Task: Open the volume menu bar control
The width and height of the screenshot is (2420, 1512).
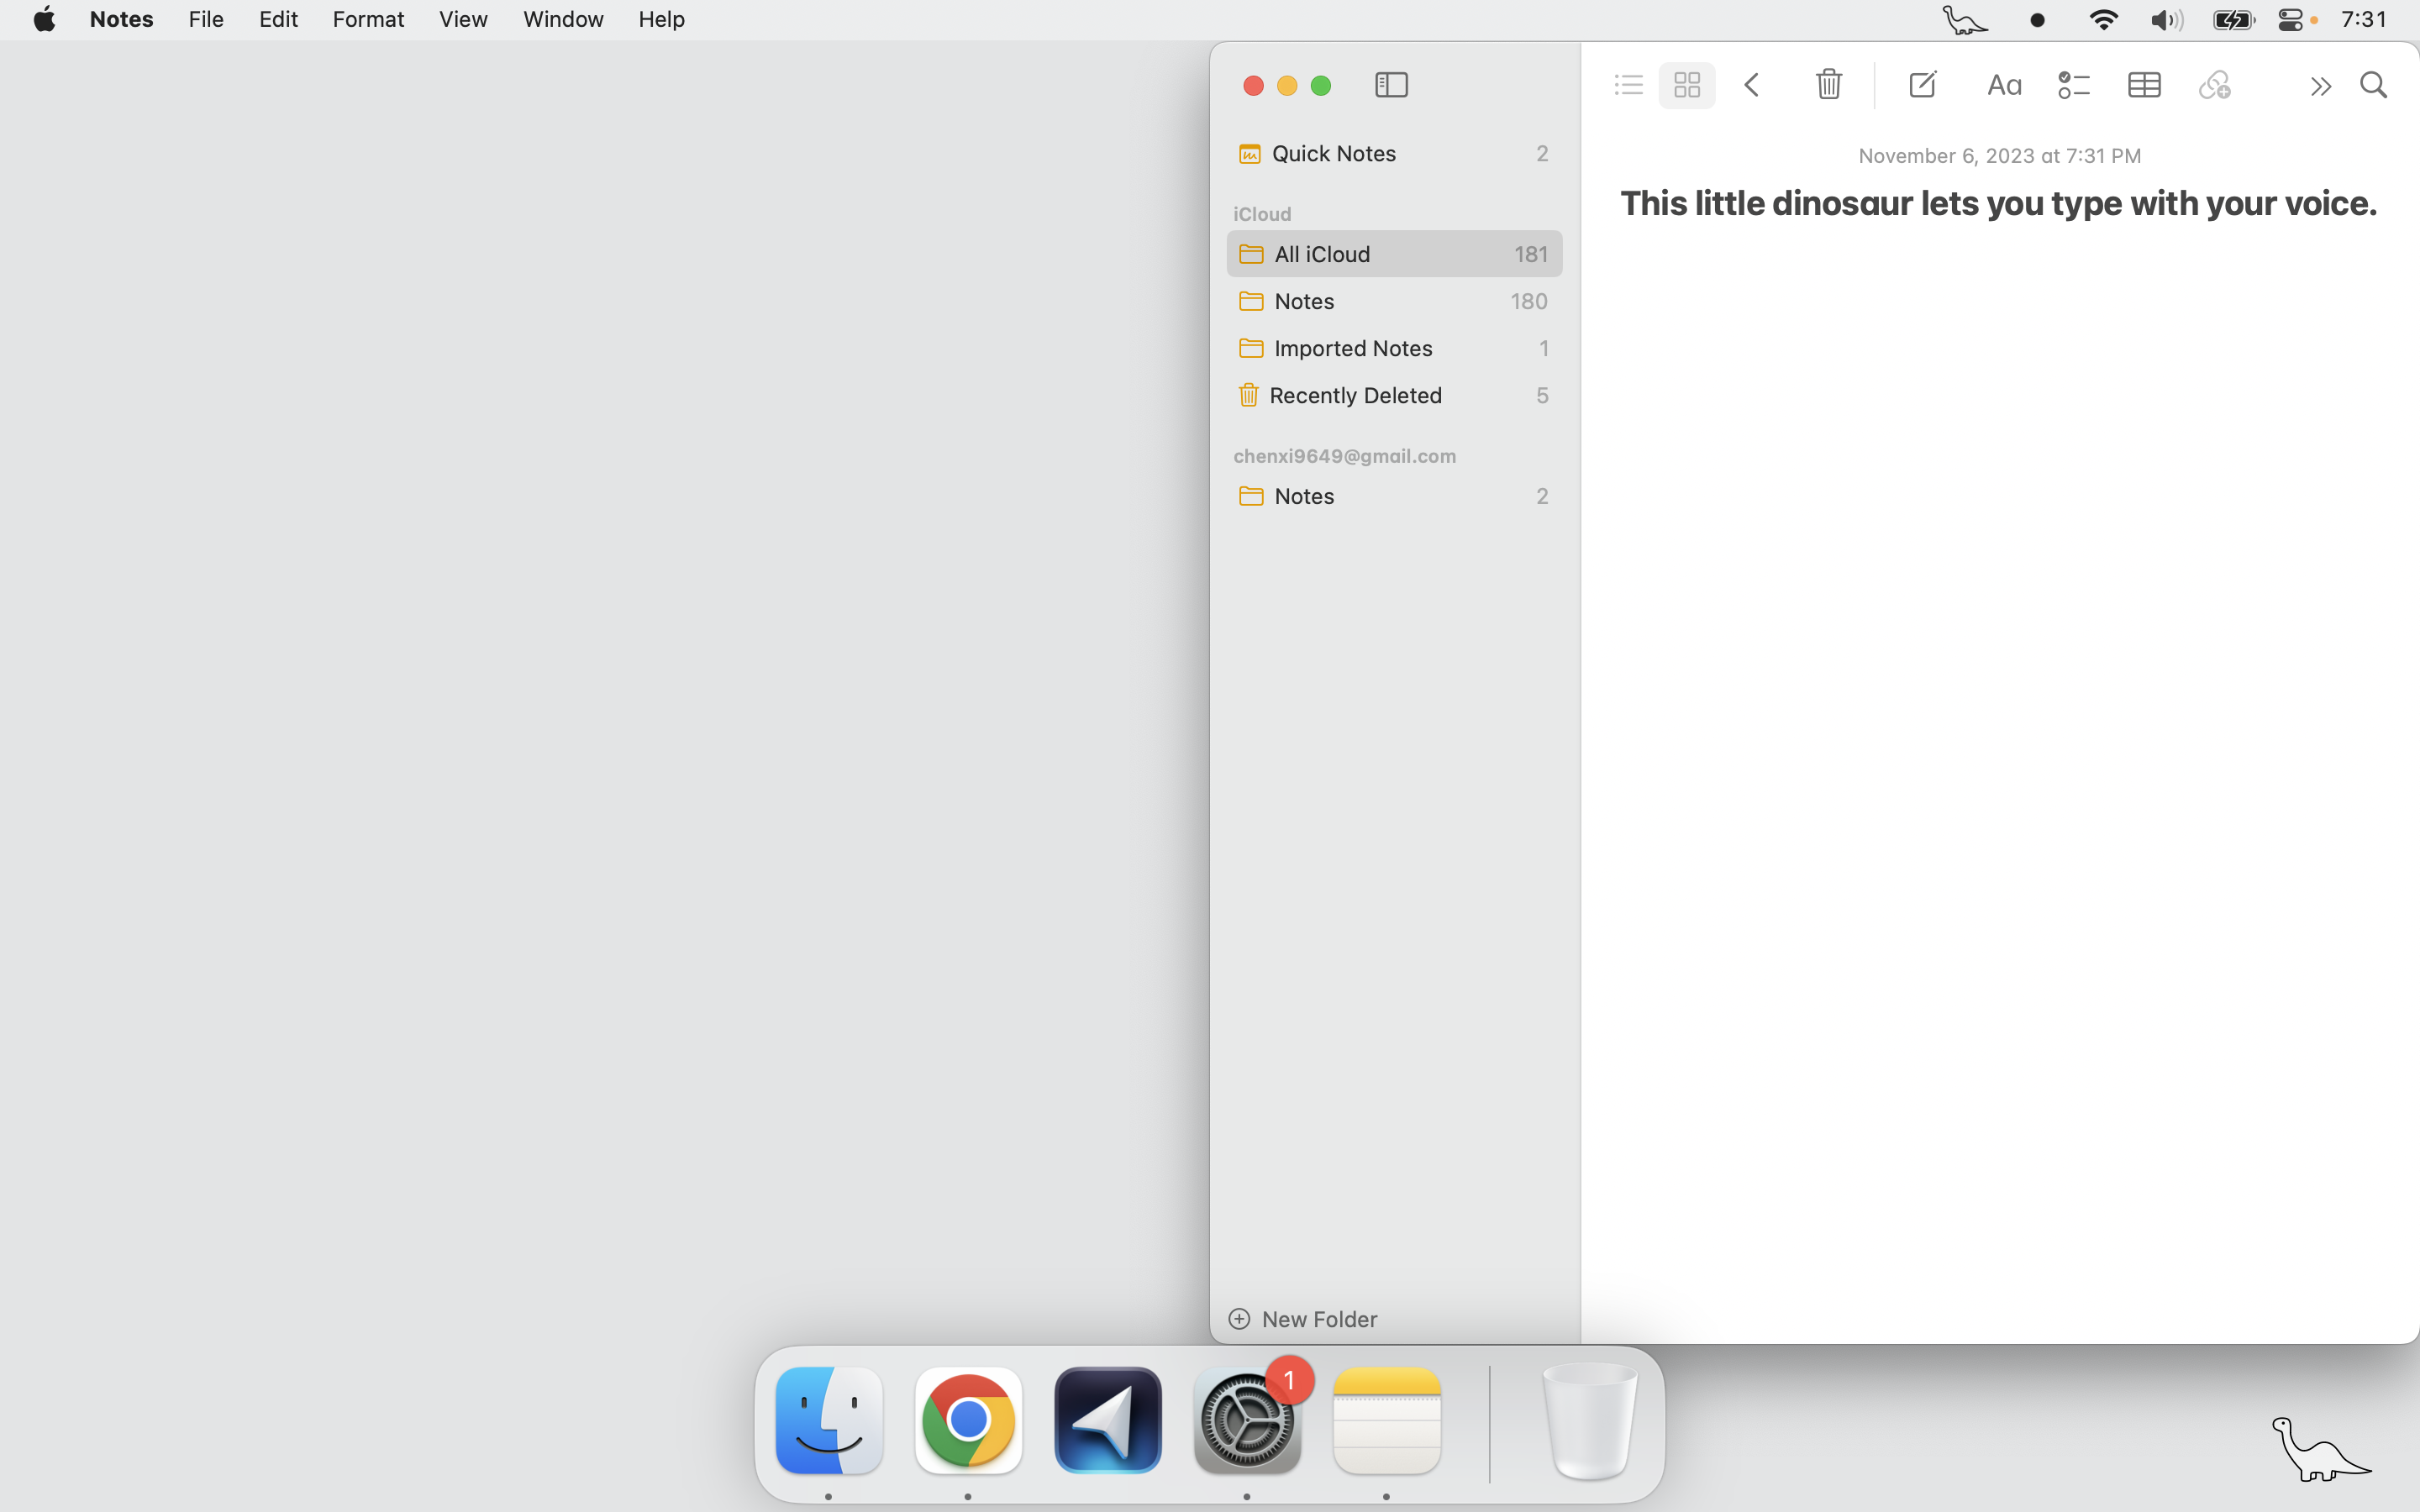Action: click(2166, 20)
